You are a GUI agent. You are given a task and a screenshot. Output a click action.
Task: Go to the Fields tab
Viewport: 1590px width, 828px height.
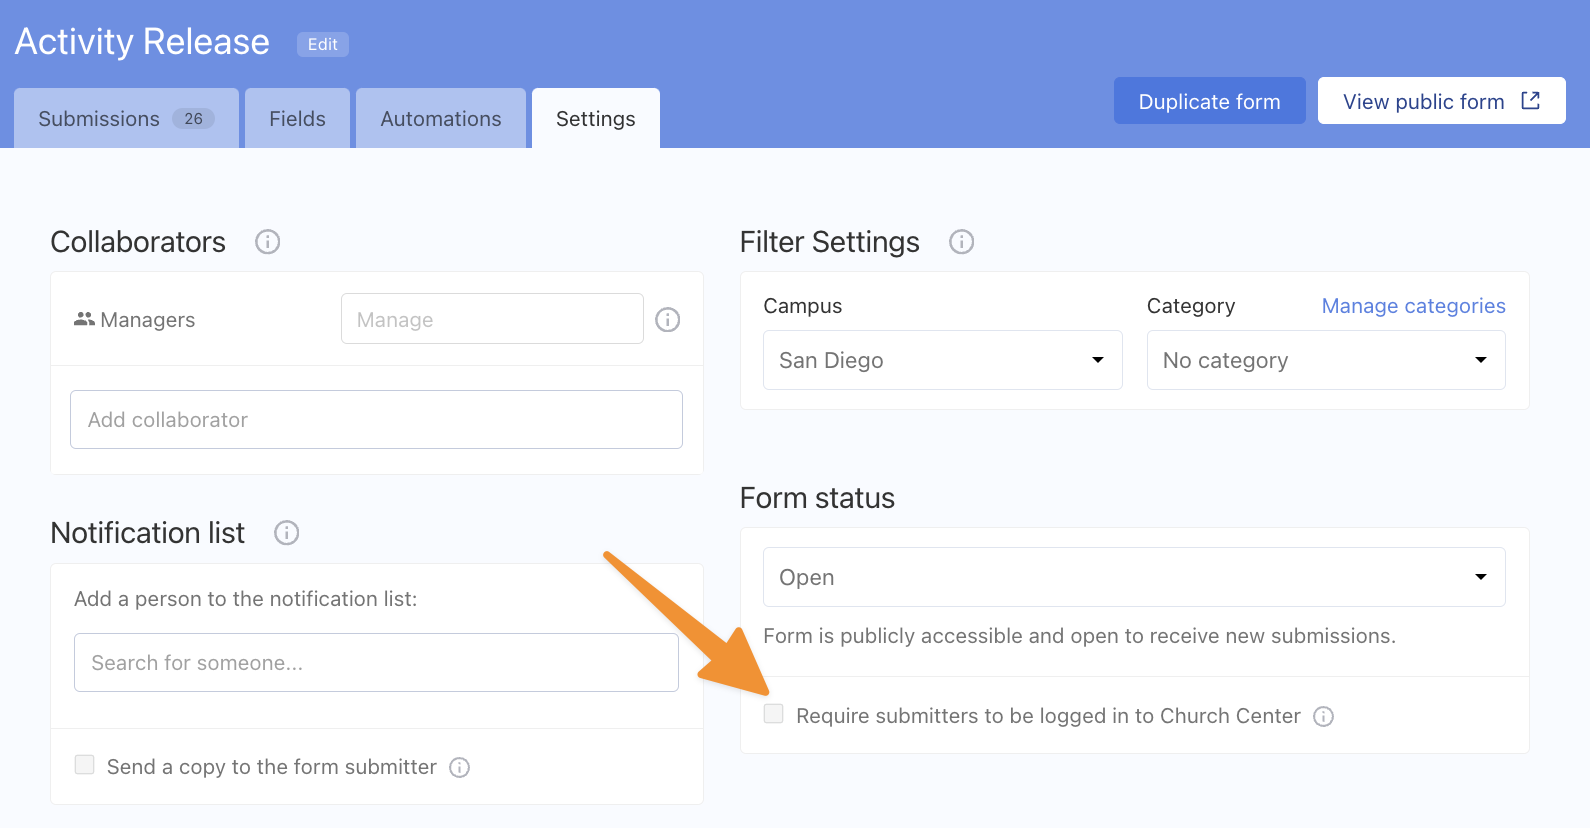tap(297, 119)
